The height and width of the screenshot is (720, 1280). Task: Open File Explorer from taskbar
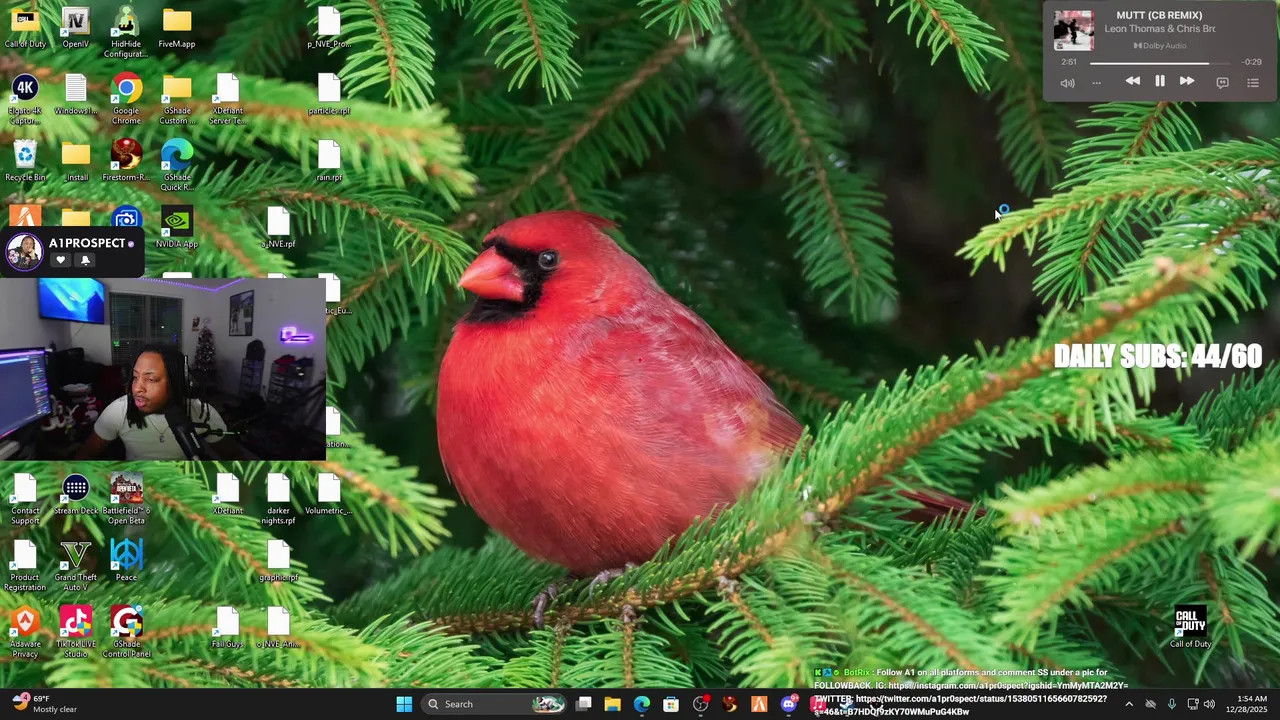click(612, 704)
